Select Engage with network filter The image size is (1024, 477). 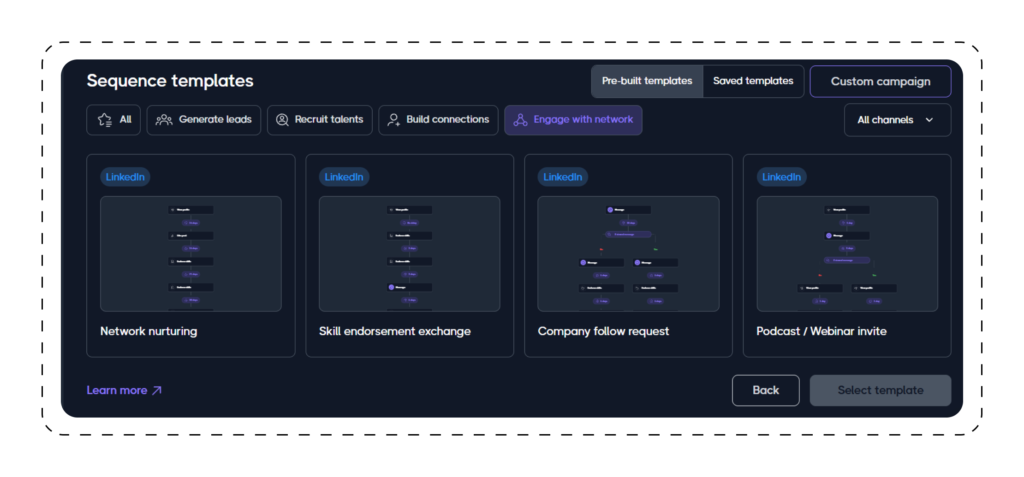click(x=573, y=120)
